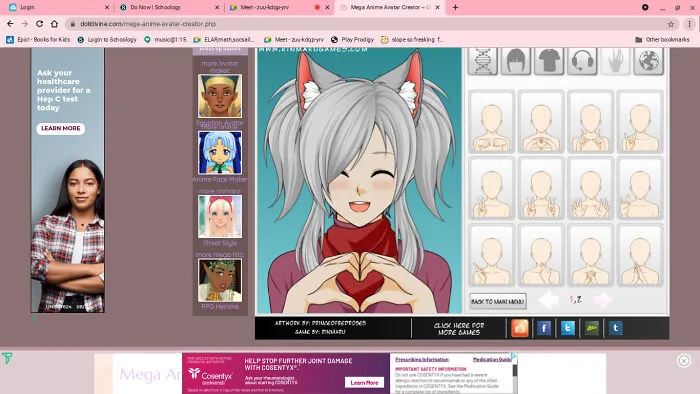Open the hand poses category icon
This screenshot has height=394, width=700.
pyautogui.click(x=615, y=61)
